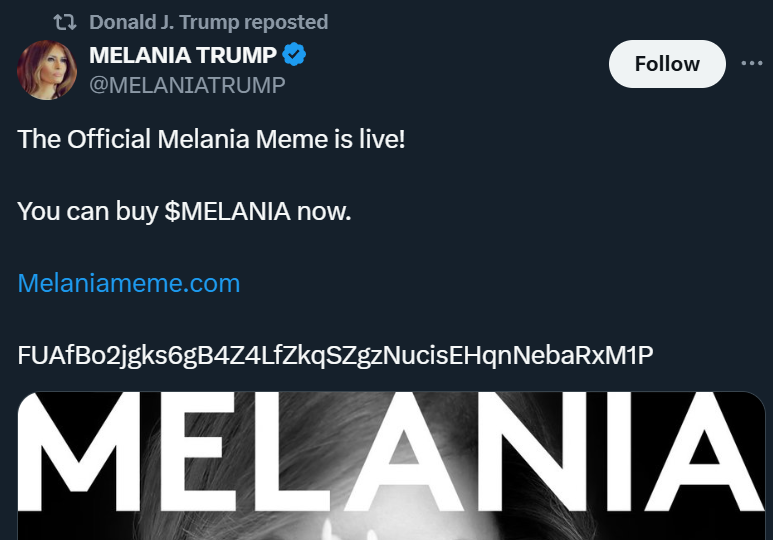This screenshot has height=540, width=773.
Task: Open Donald J. Trump's name in repost notice
Action: pyautogui.click(x=164, y=22)
